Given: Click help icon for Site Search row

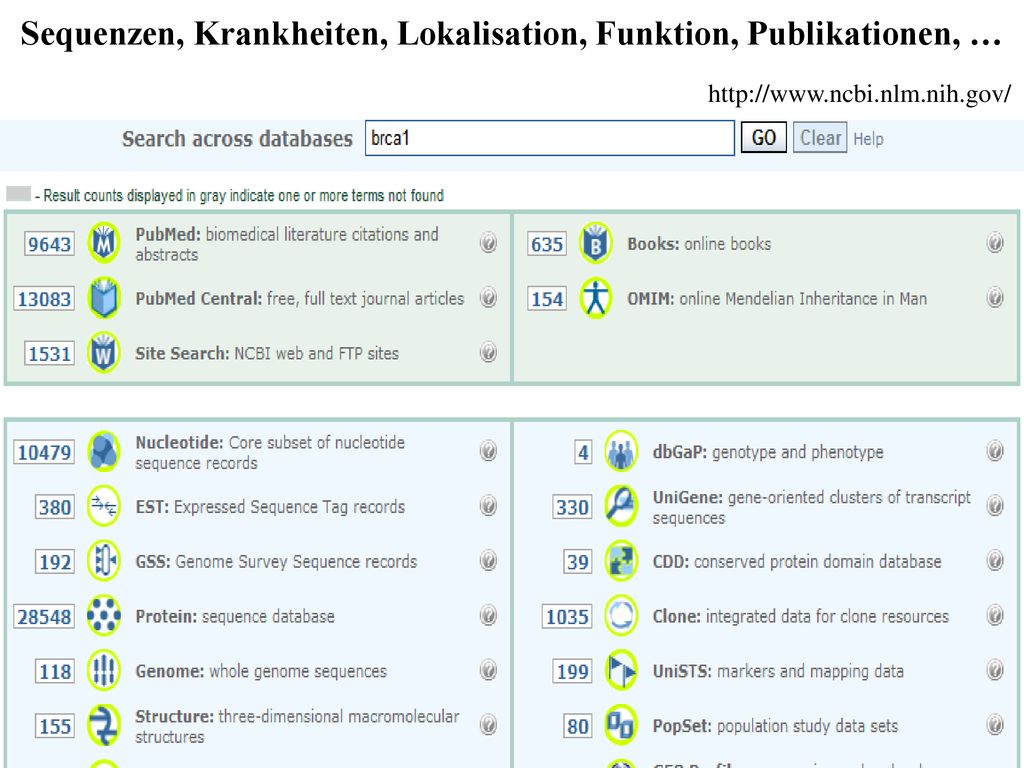Looking at the screenshot, I should coord(488,352).
